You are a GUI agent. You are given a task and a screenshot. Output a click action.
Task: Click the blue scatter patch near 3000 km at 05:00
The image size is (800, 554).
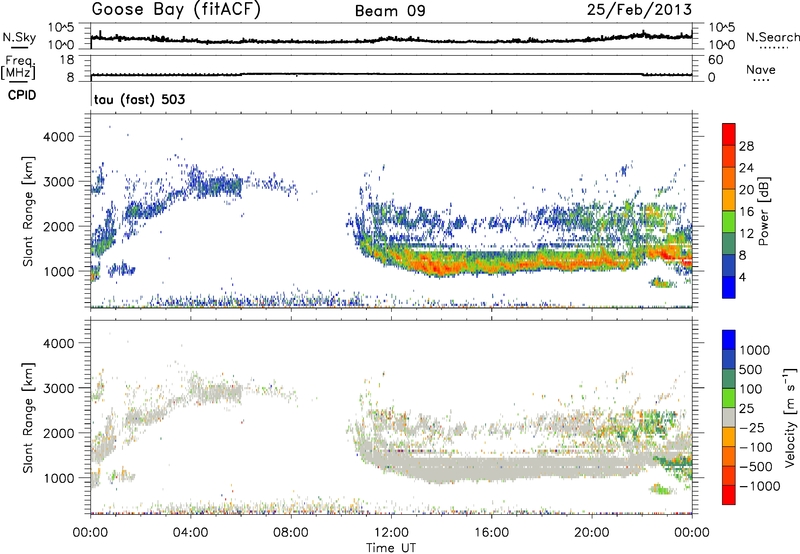tap(217, 185)
